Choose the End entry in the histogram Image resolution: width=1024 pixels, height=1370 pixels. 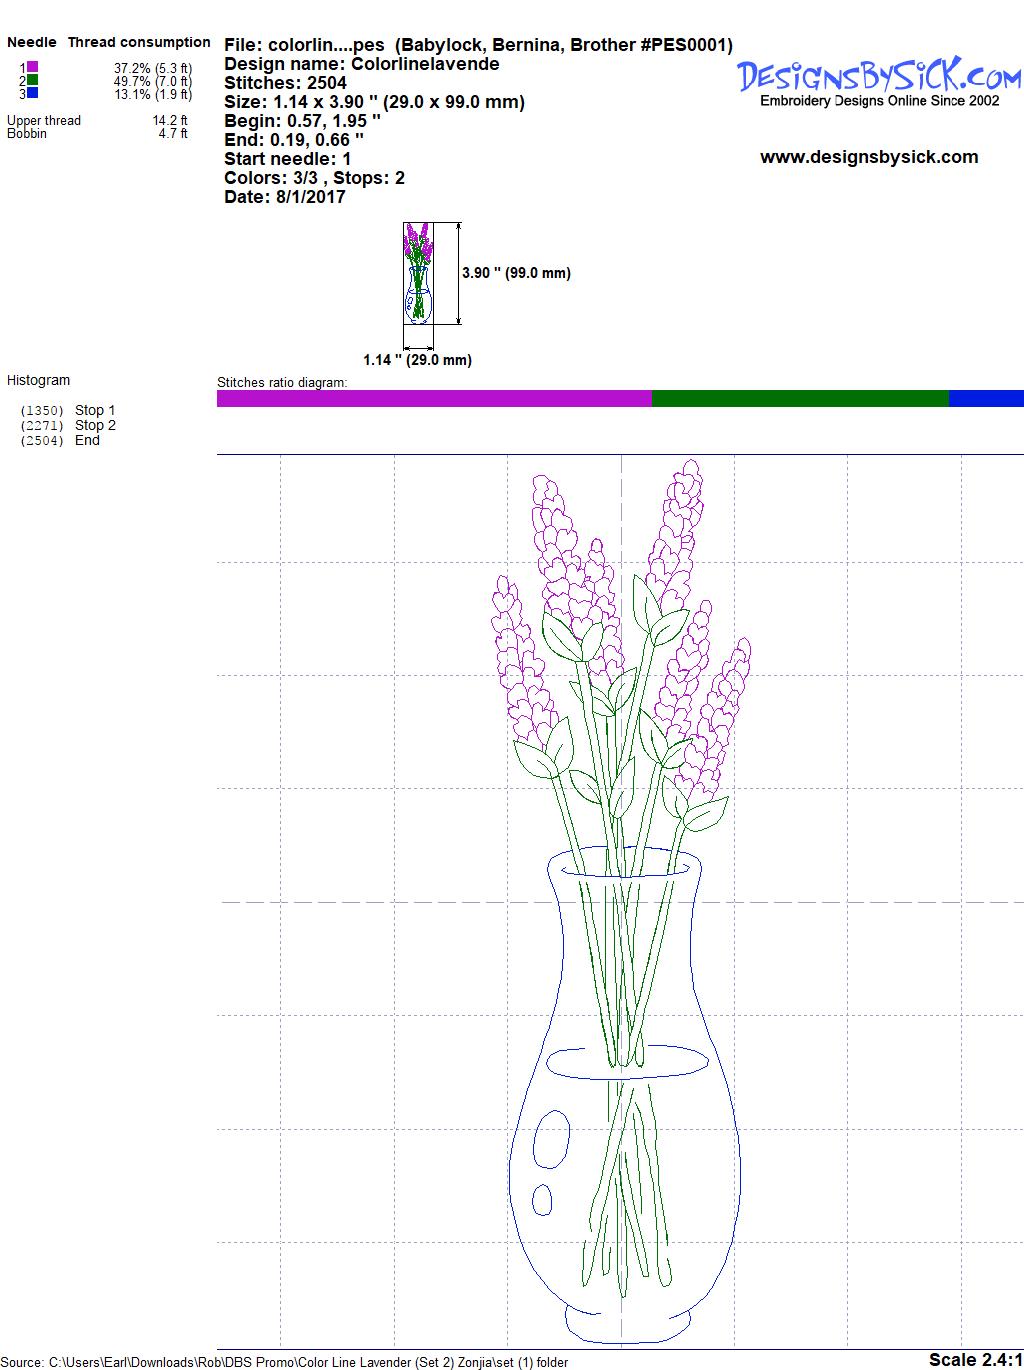87,440
